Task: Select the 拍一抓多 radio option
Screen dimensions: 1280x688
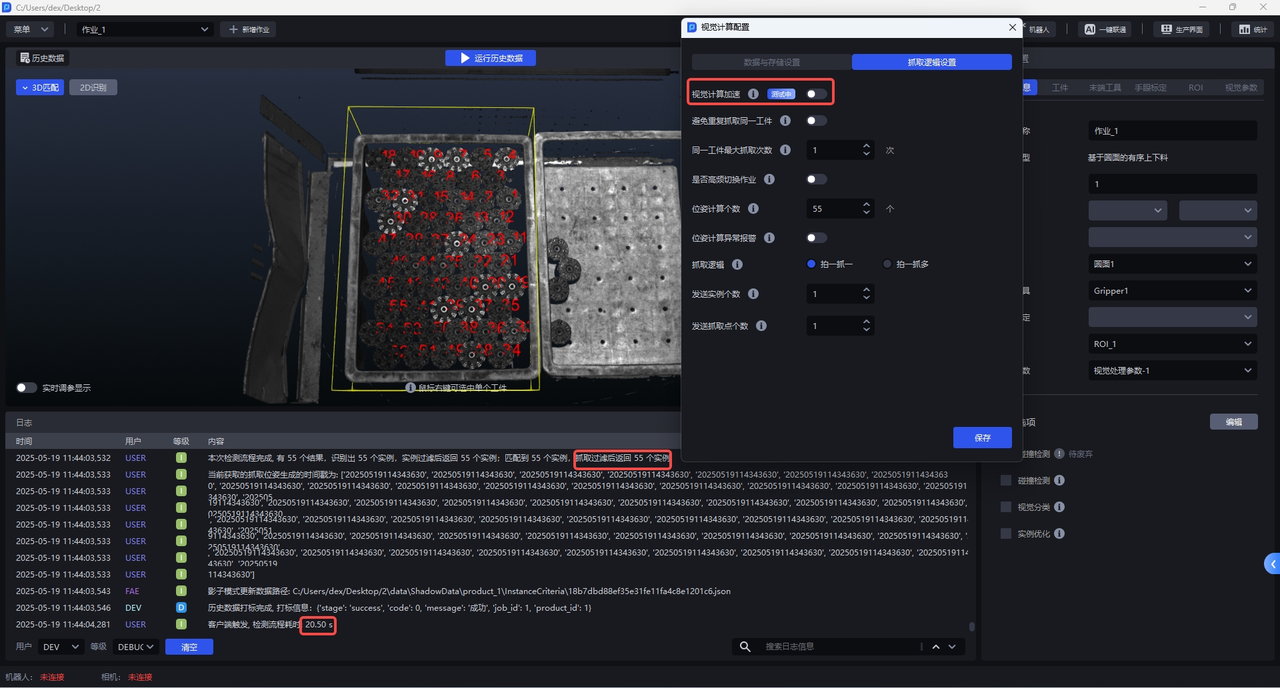Action: coord(887,264)
